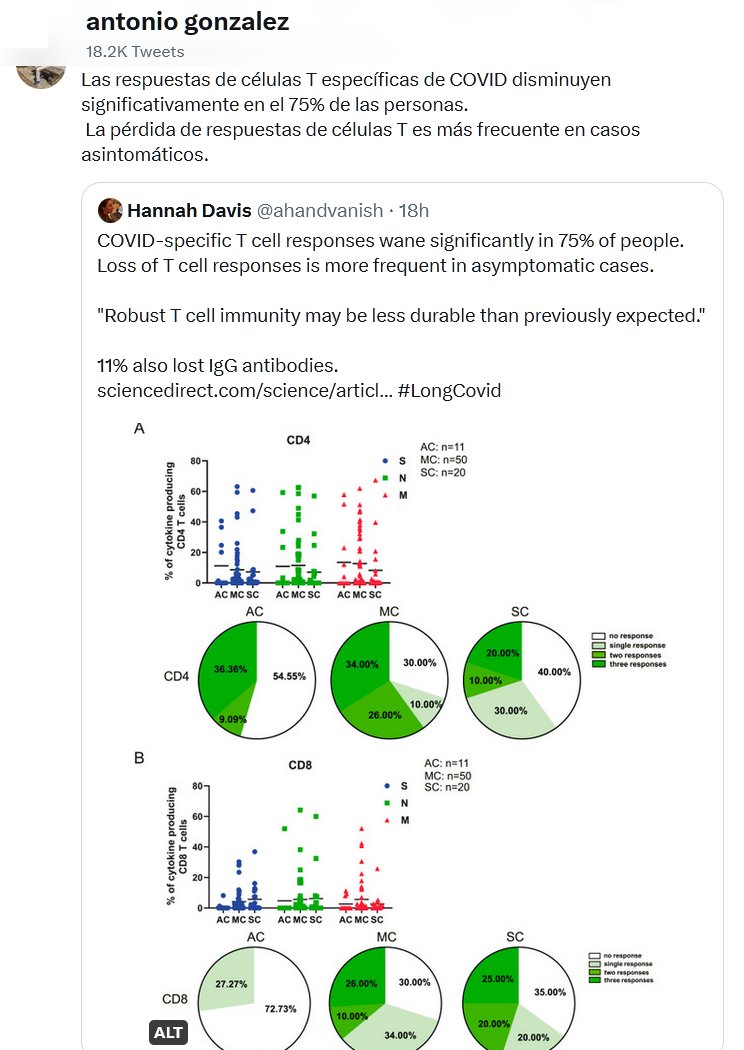Click the Hannah Davis display name

(x=189, y=210)
